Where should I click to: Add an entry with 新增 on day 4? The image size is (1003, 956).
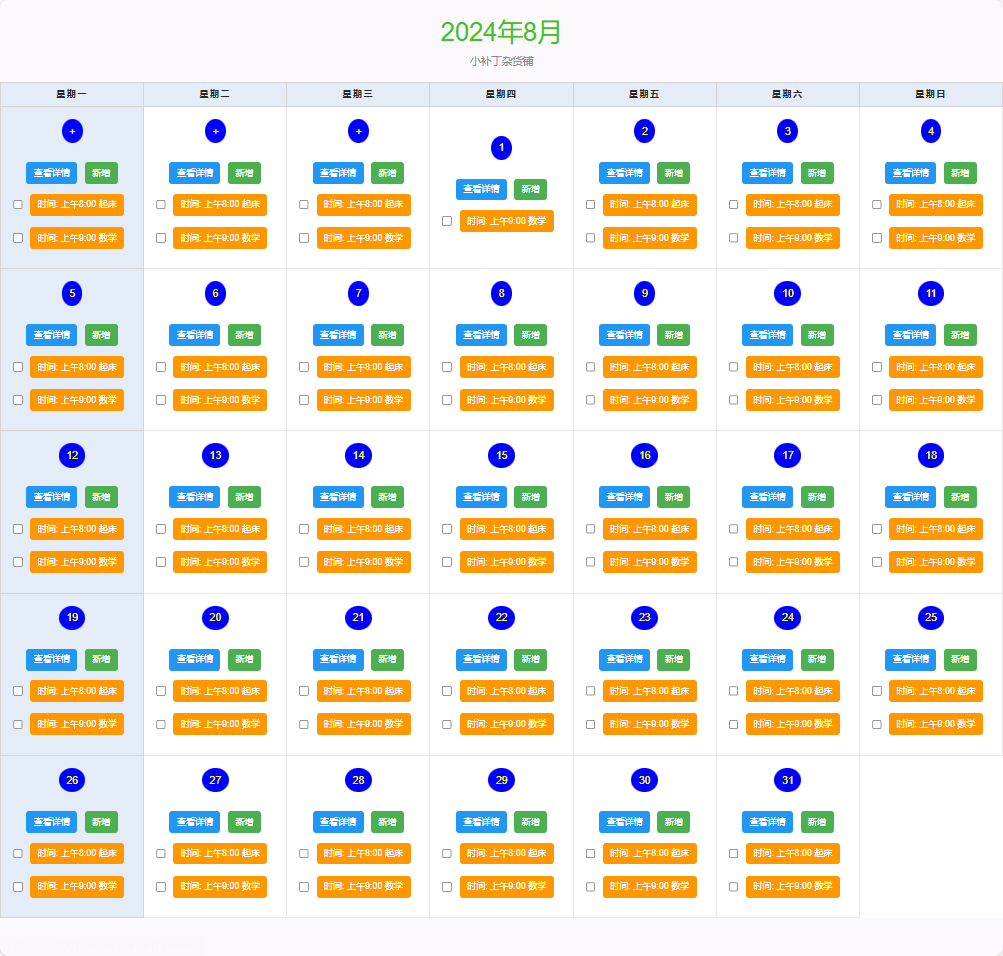[960, 173]
